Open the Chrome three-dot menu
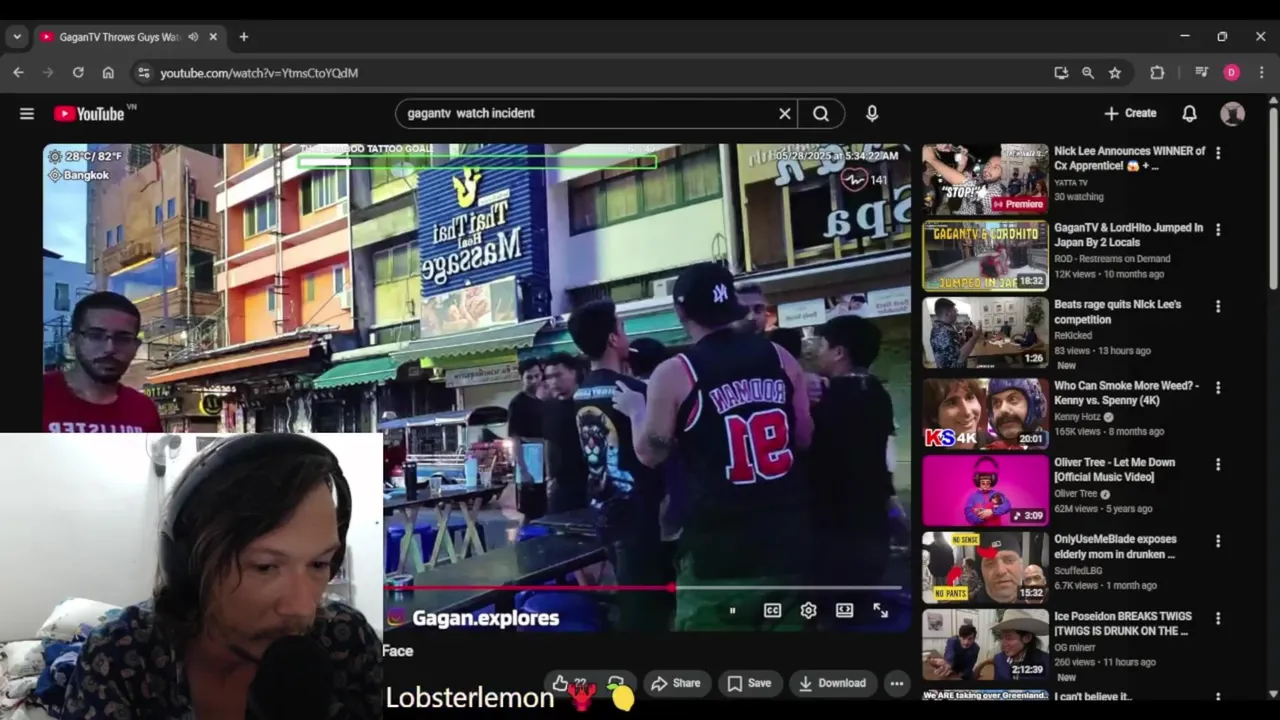This screenshot has width=1280, height=720. coord(1261,73)
